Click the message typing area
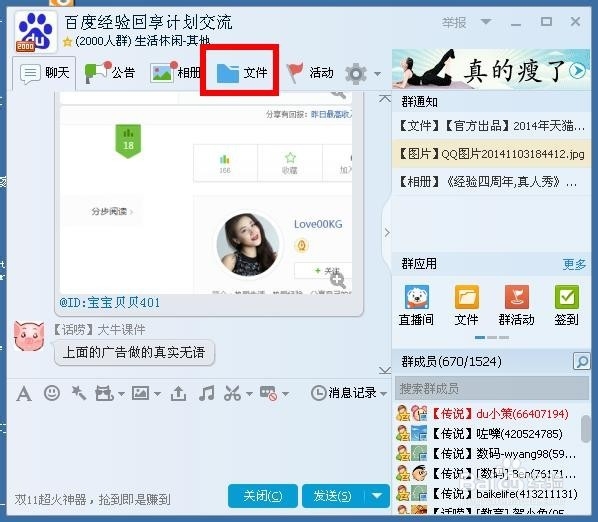 coord(198,442)
